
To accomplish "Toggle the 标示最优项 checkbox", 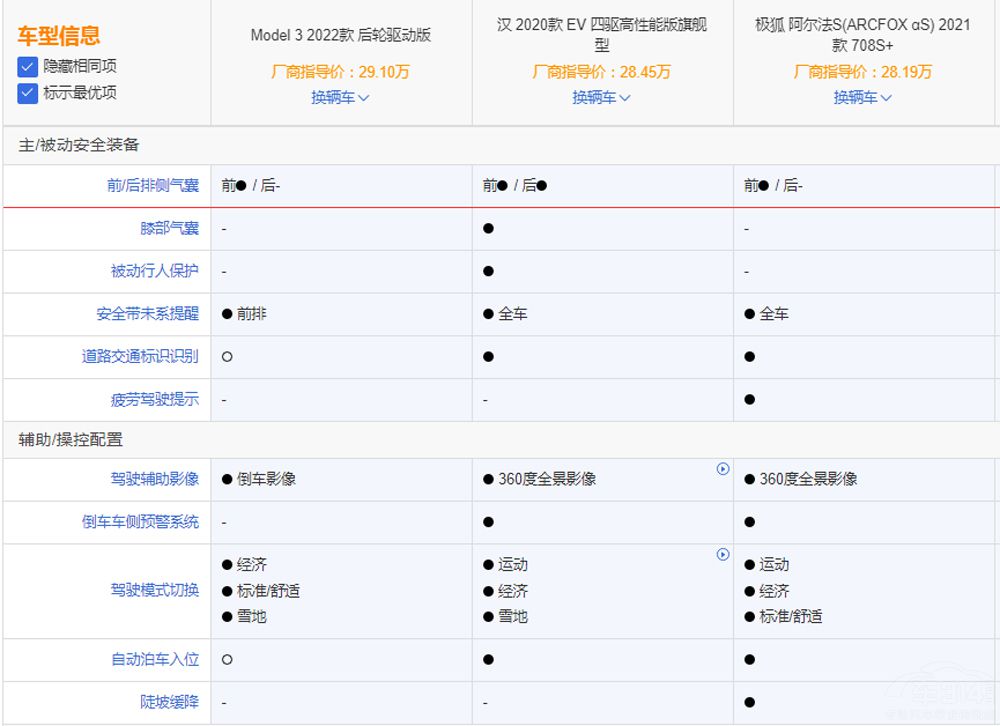I will [28, 93].
